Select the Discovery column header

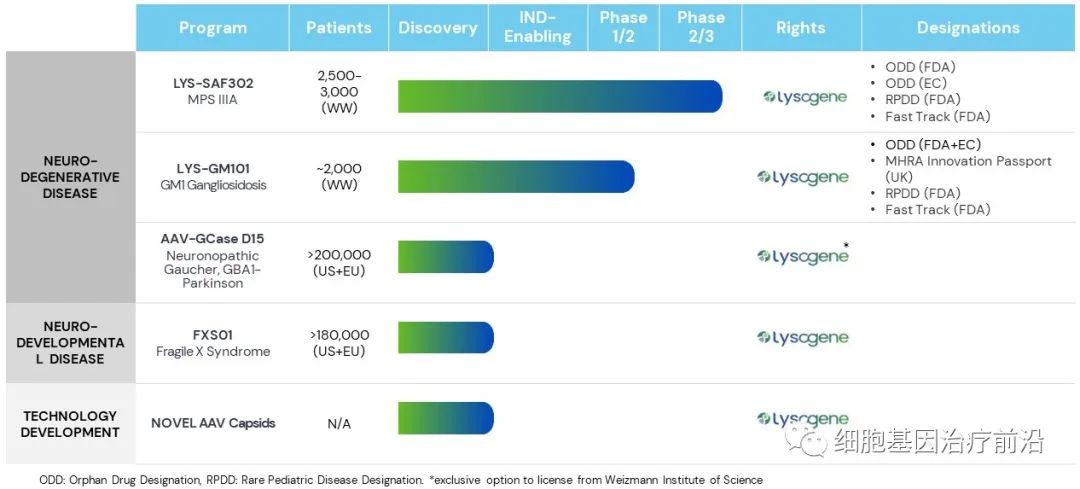click(438, 28)
